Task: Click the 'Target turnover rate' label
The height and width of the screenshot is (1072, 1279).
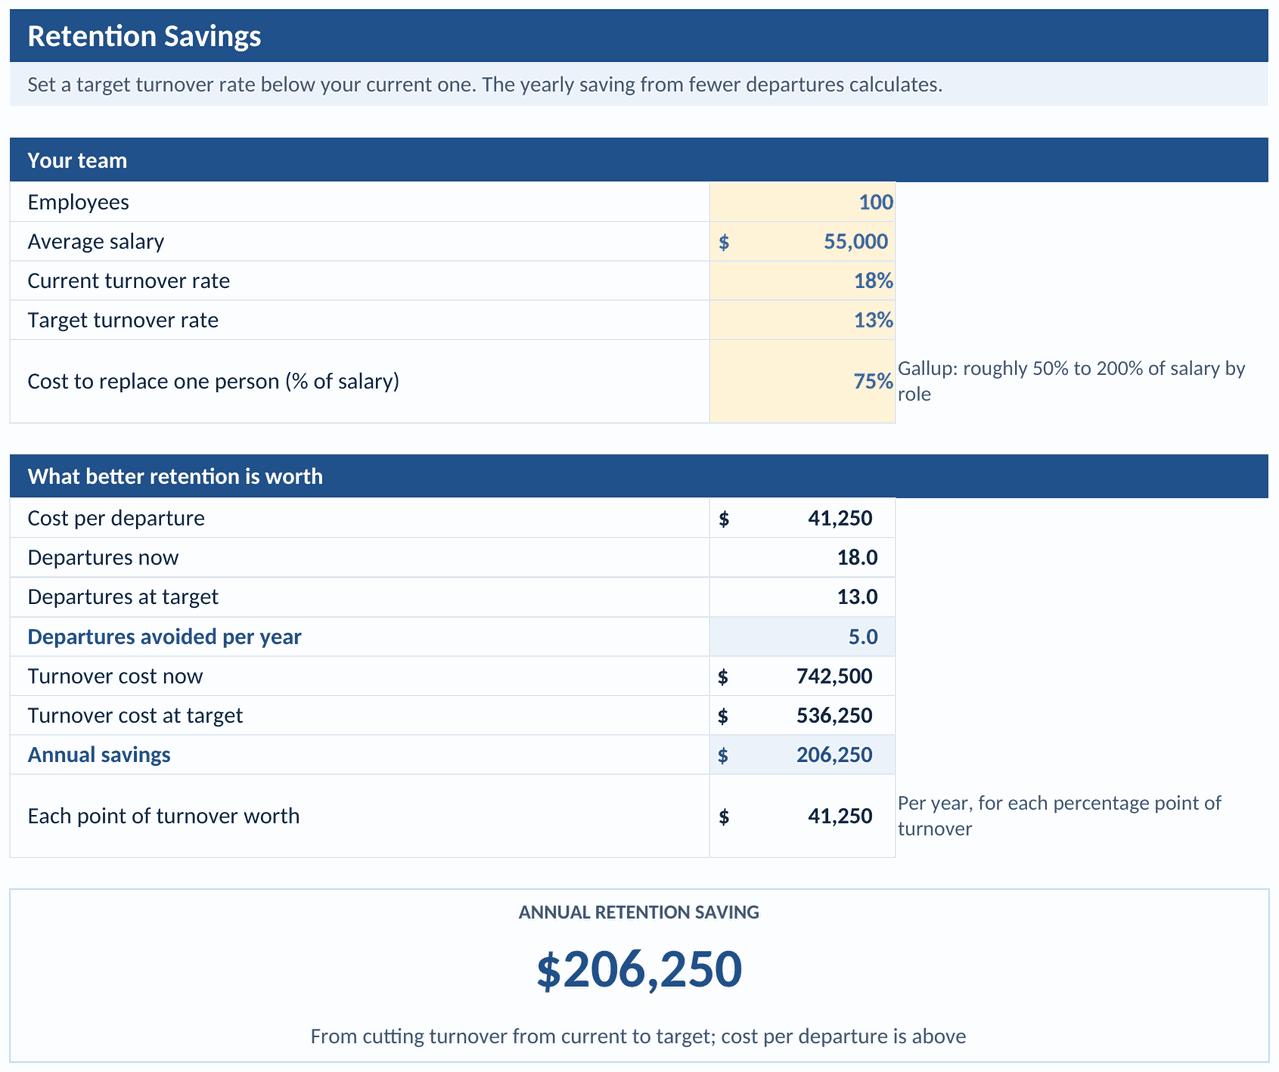Action: click(x=123, y=320)
